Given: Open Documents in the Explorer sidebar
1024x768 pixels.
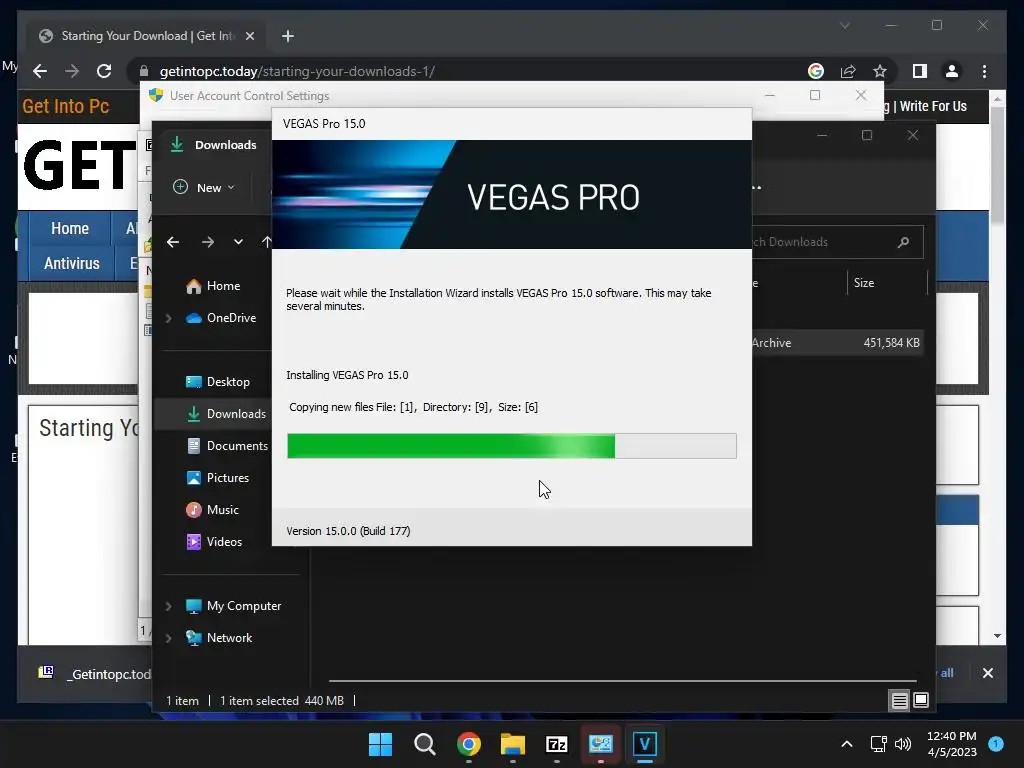Looking at the screenshot, I should 227,446.
